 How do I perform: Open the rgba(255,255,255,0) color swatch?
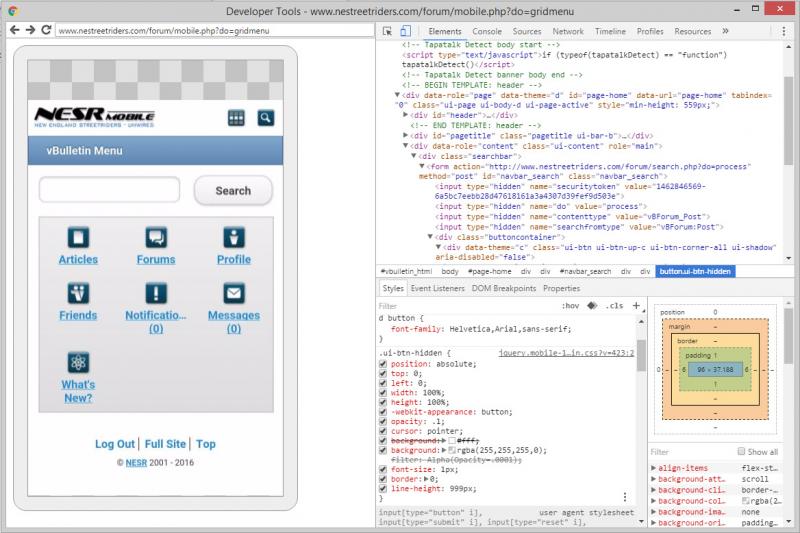click(452, 450)
